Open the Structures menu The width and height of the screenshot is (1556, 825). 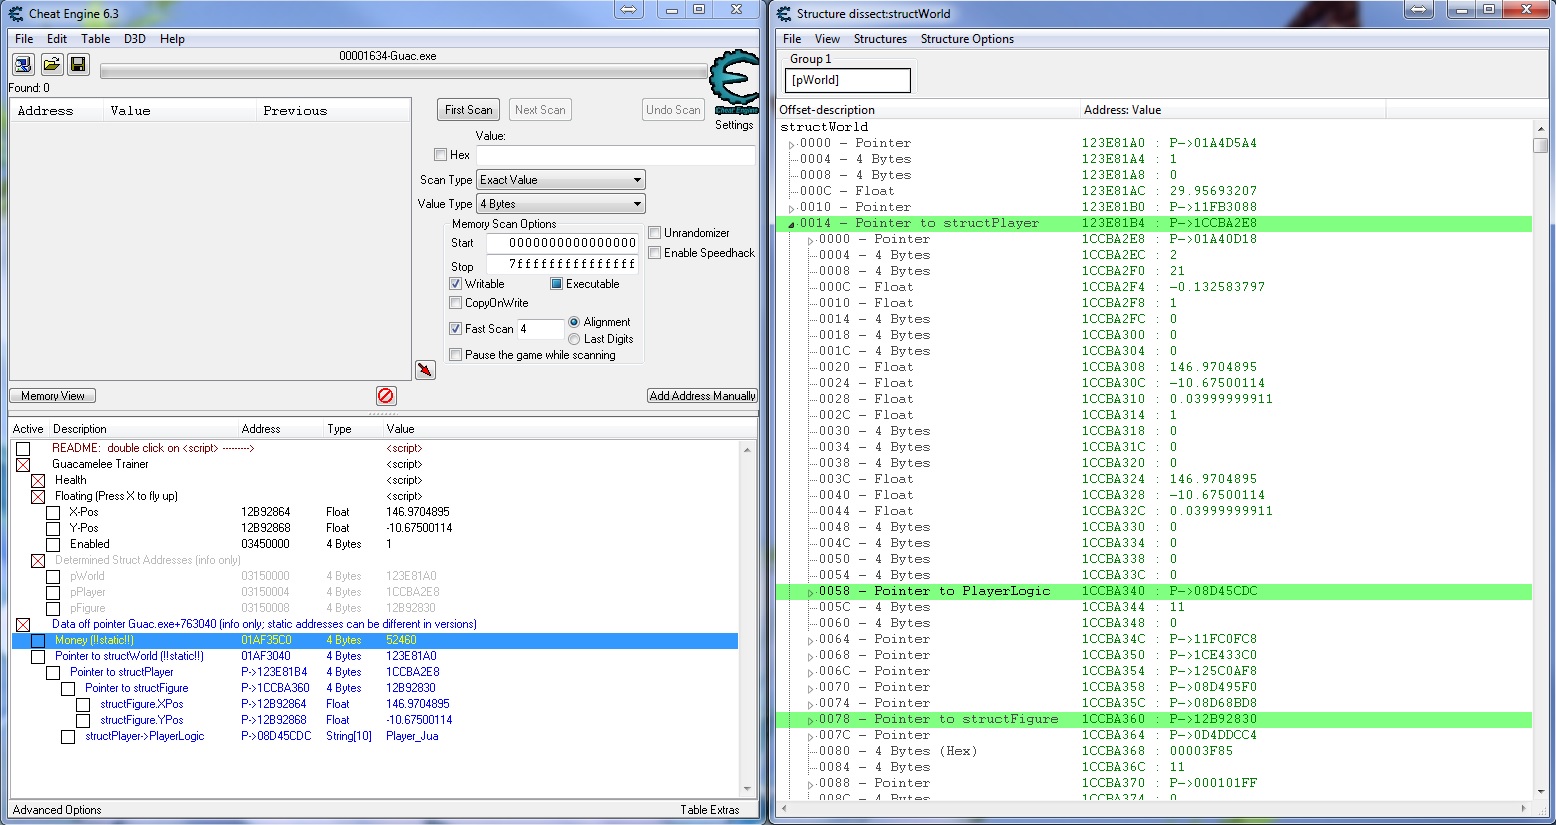pos(880,39)
